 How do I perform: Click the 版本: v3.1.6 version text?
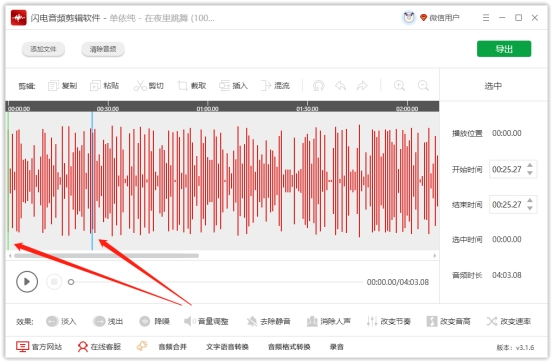515,347
